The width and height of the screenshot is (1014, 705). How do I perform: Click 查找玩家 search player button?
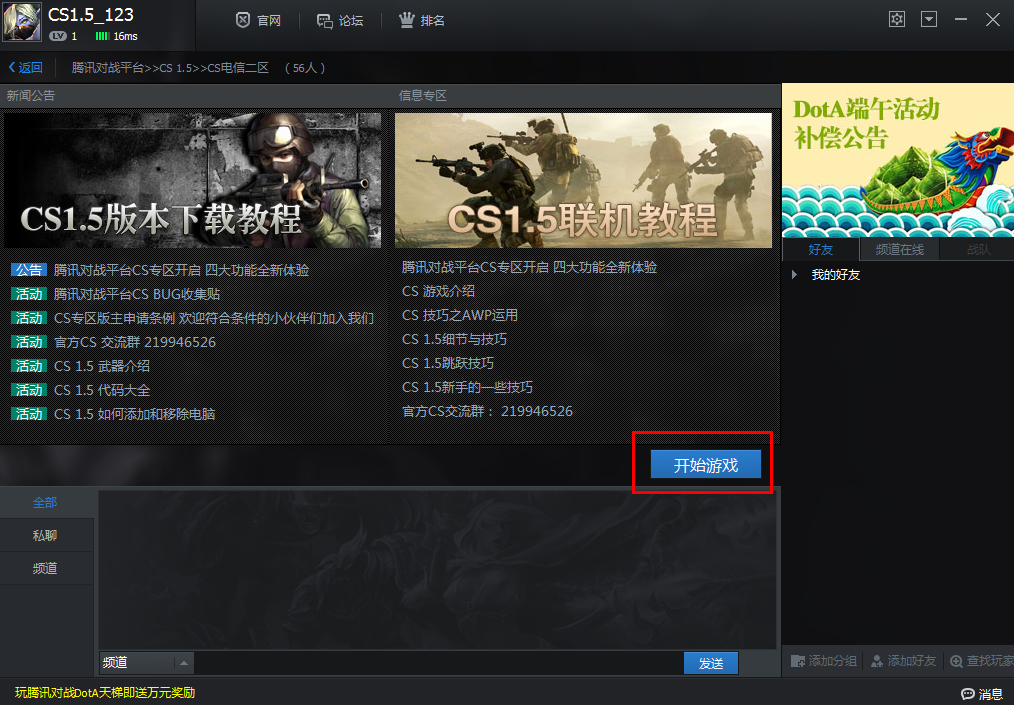[x=982, y=660]
